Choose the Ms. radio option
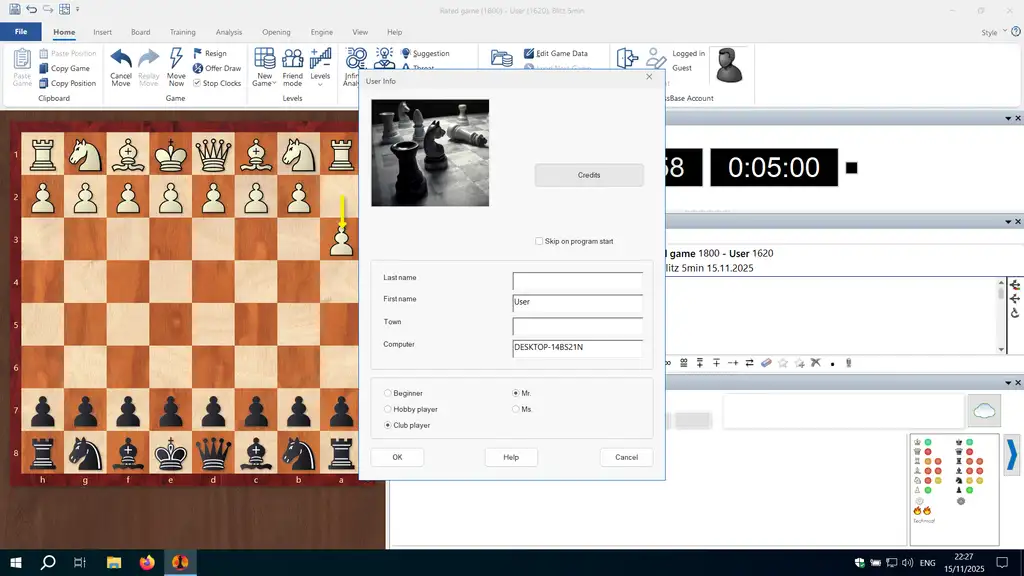1024x576 pixels. click(x=516, y=409)
